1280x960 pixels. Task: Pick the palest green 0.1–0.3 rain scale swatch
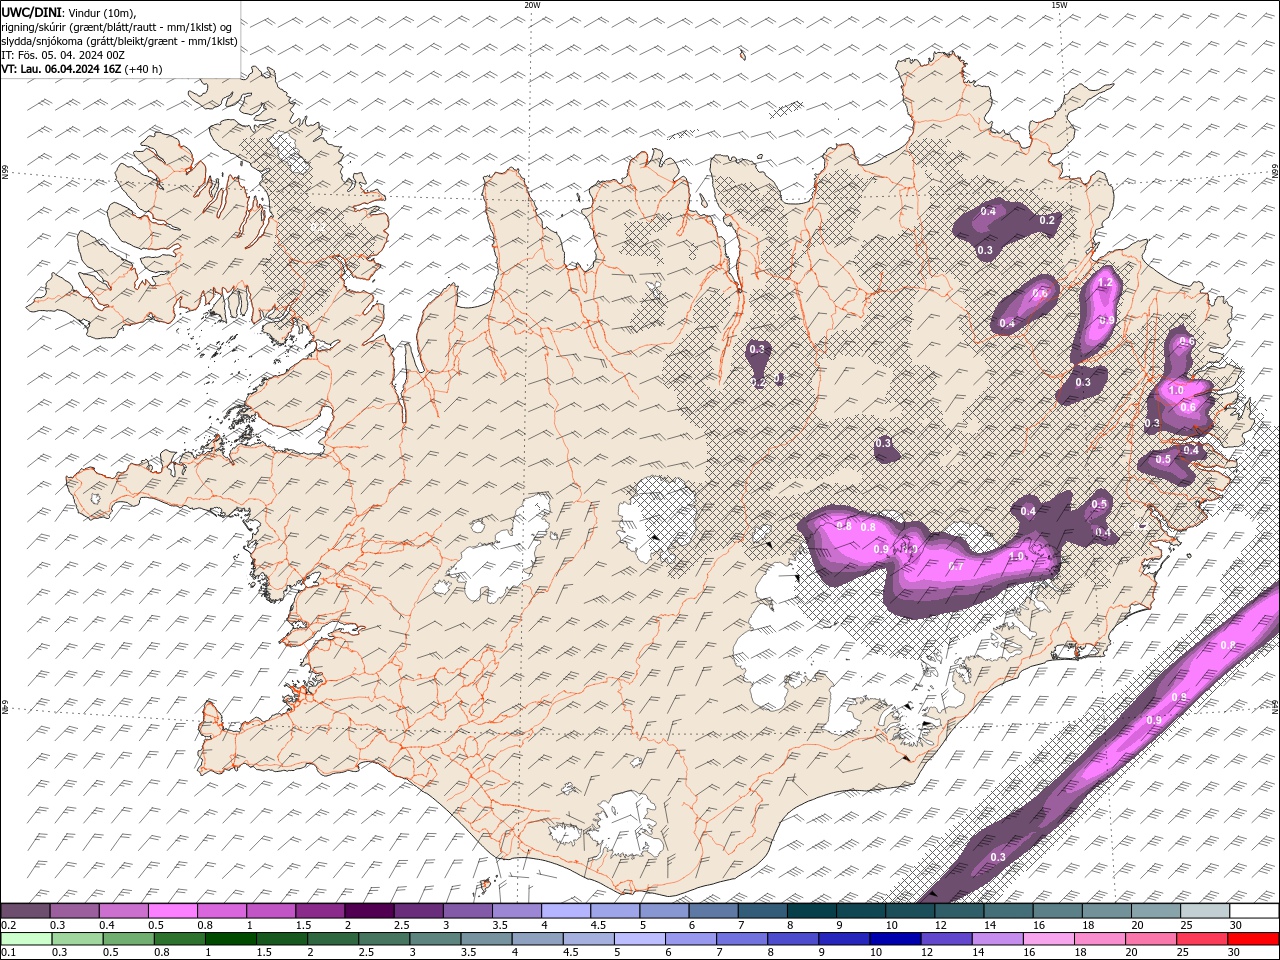tap(26, 939)
